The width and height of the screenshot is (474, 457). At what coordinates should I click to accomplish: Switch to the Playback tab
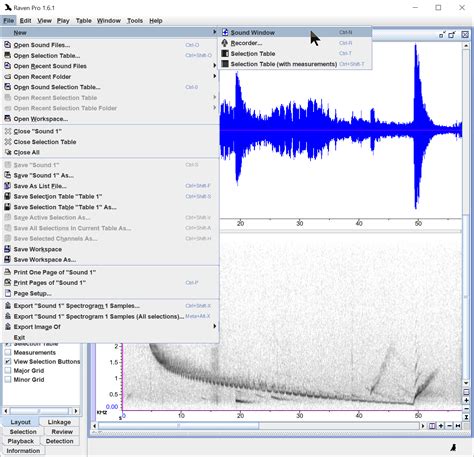tap(21, 441)
